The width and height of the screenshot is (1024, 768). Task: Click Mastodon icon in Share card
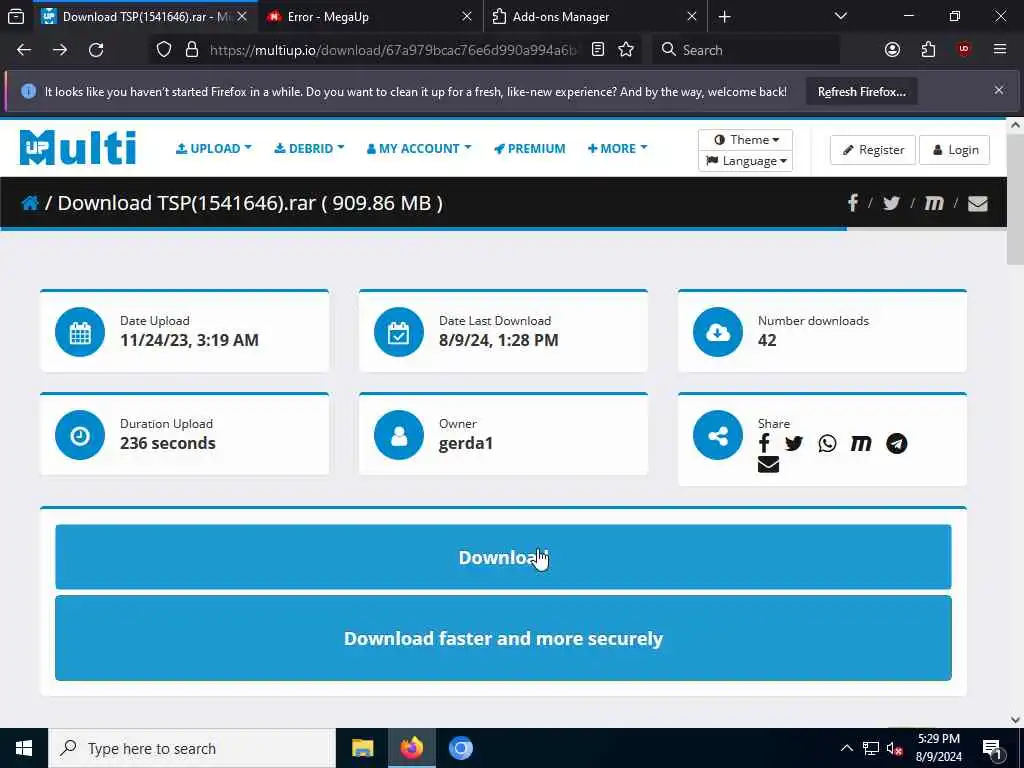[861, 443]
